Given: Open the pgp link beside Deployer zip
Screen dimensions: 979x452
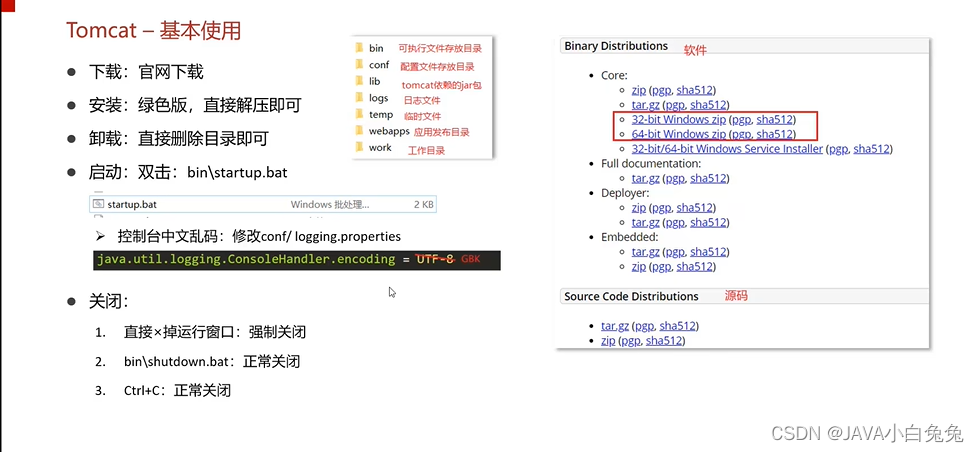Looking at the screenshot, I should [x=661, y=208].
